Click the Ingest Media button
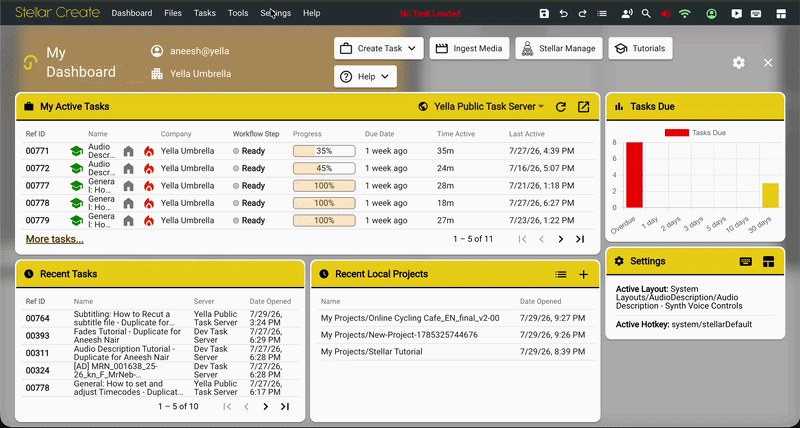 [469, 48]
